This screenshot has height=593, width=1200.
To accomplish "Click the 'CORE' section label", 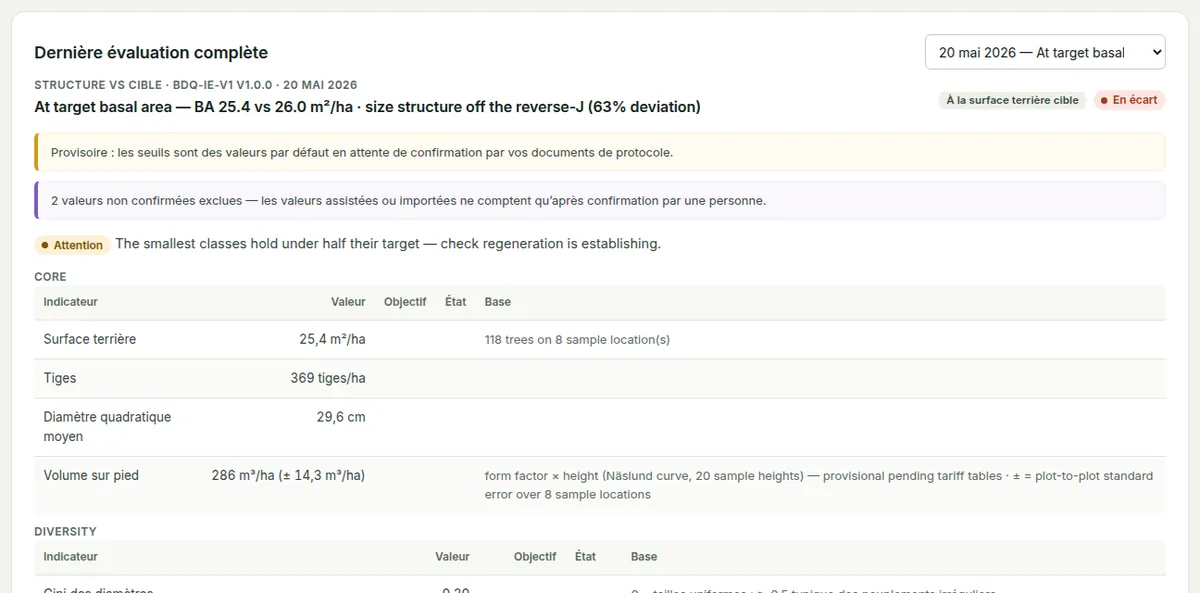I will click(50, 276).
